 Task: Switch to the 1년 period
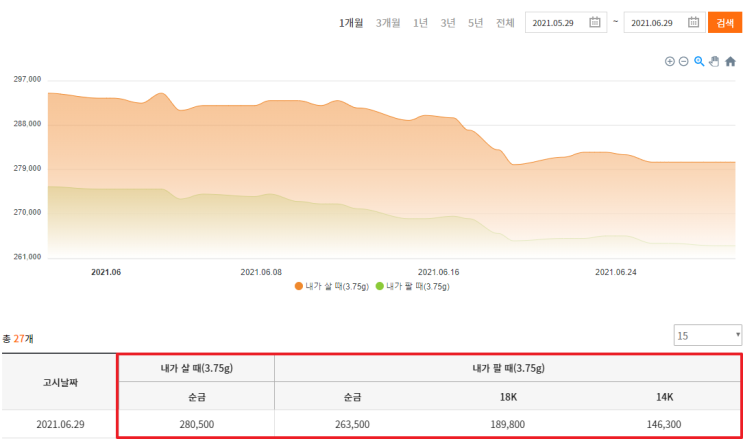[x=420, y=23]
